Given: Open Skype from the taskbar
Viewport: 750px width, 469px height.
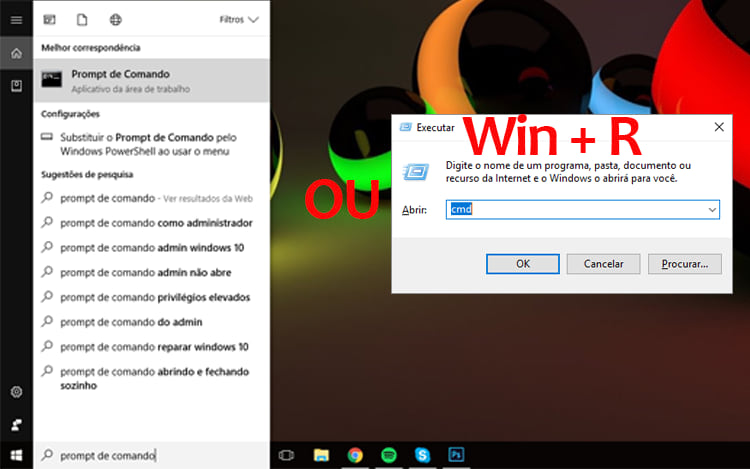Looking at the screenshot, I should click(x=422, y=455).
